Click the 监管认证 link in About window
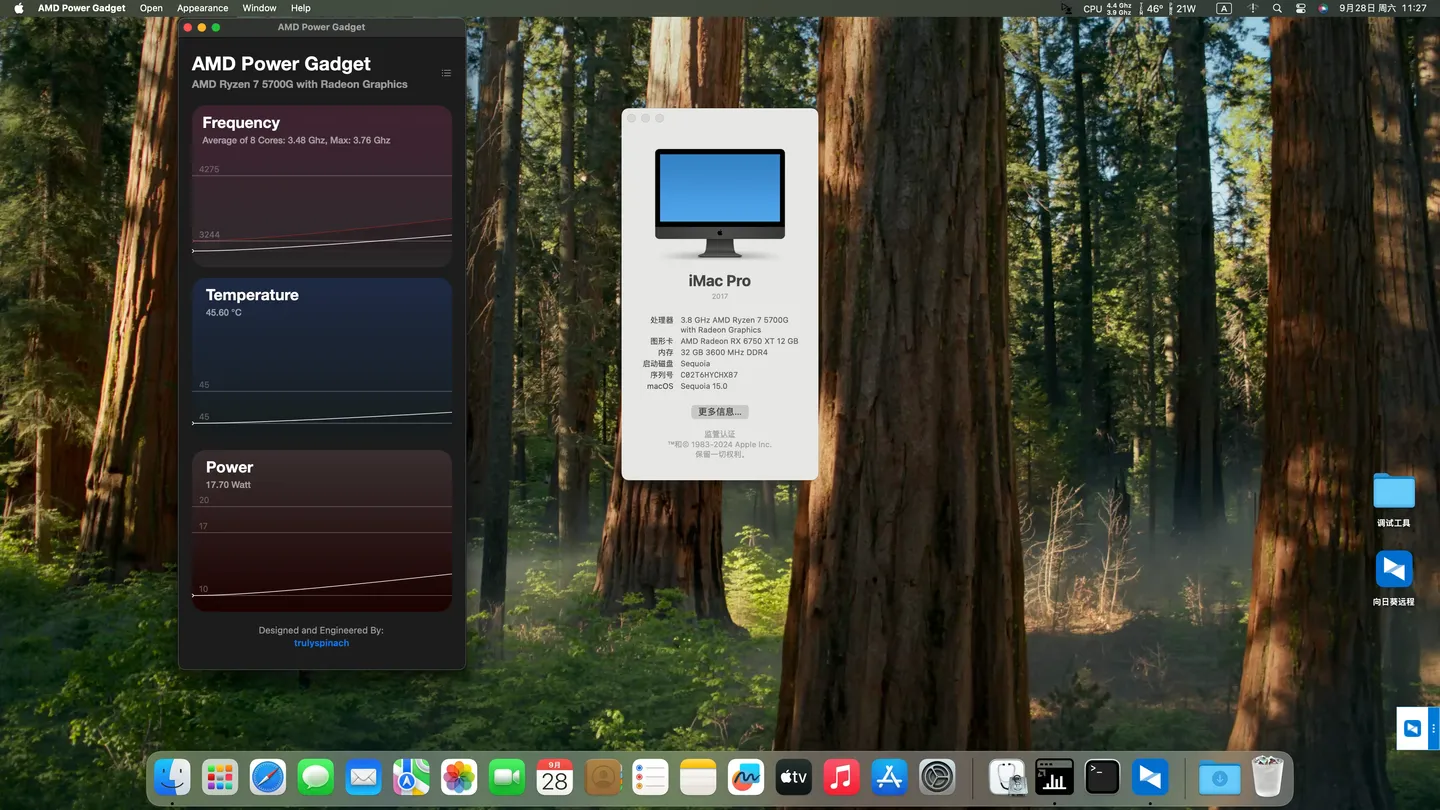Image resolution: width=1440 pixels, height=810 pixels. click(x=719, y=434)
